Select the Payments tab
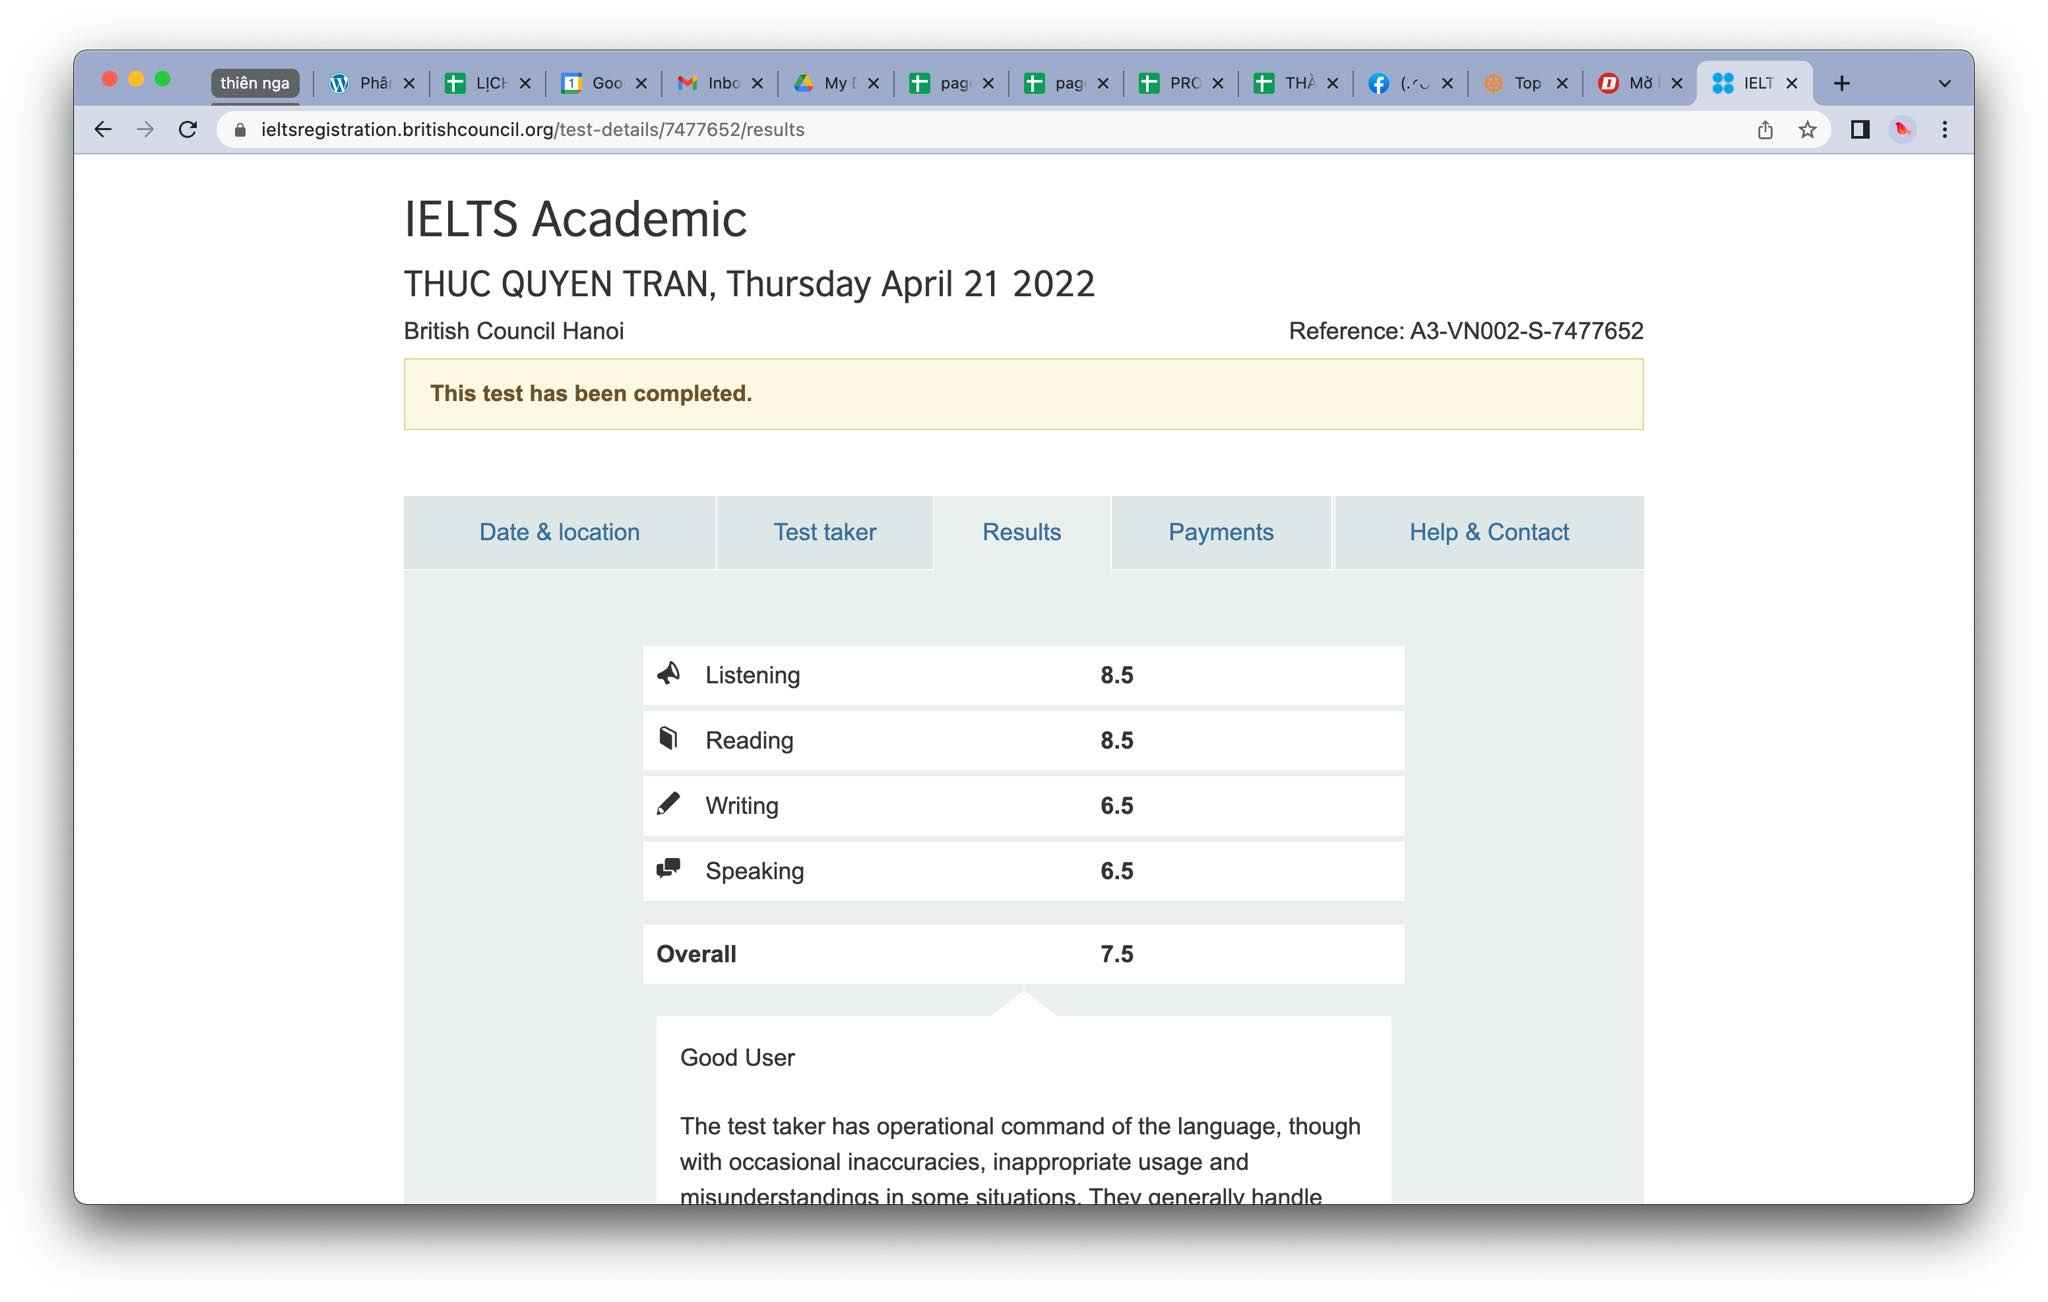2048x1302 pixels. point(1220,532)
